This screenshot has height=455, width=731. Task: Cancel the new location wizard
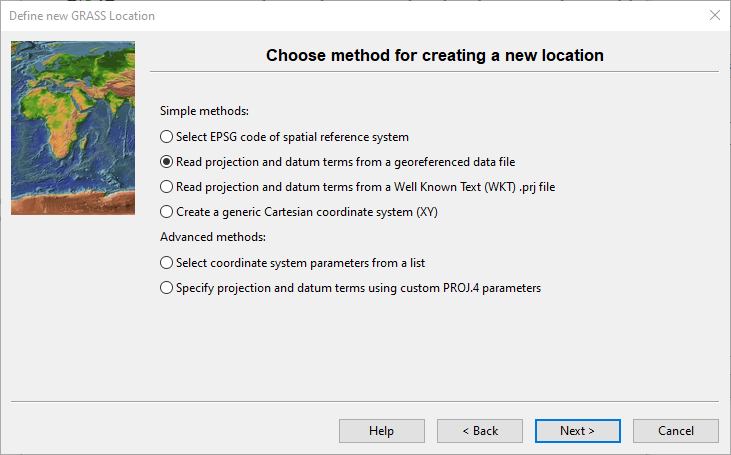pyautogui.click(x=675, y=430)
